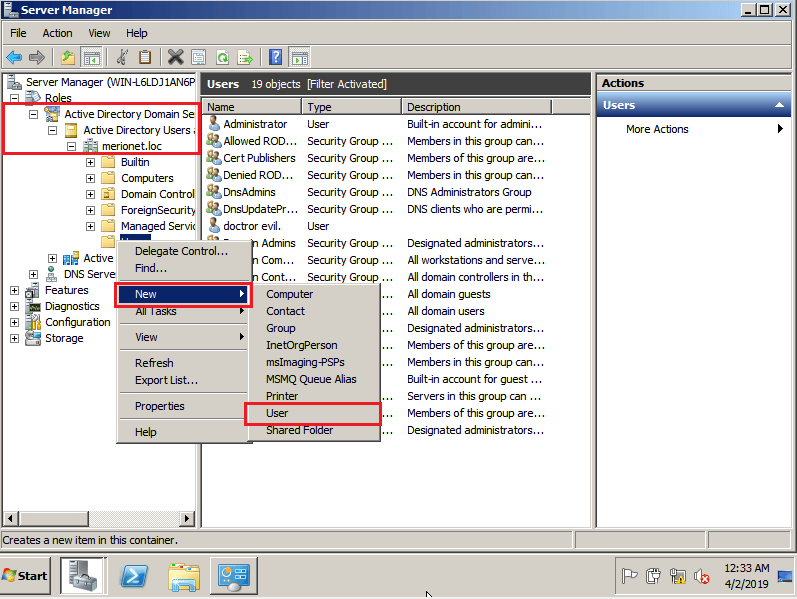The height and width of the screenshot is (599, 797).
Task: Click the Paste clipboard toolbar icon
Action: (x=145, y=57)
